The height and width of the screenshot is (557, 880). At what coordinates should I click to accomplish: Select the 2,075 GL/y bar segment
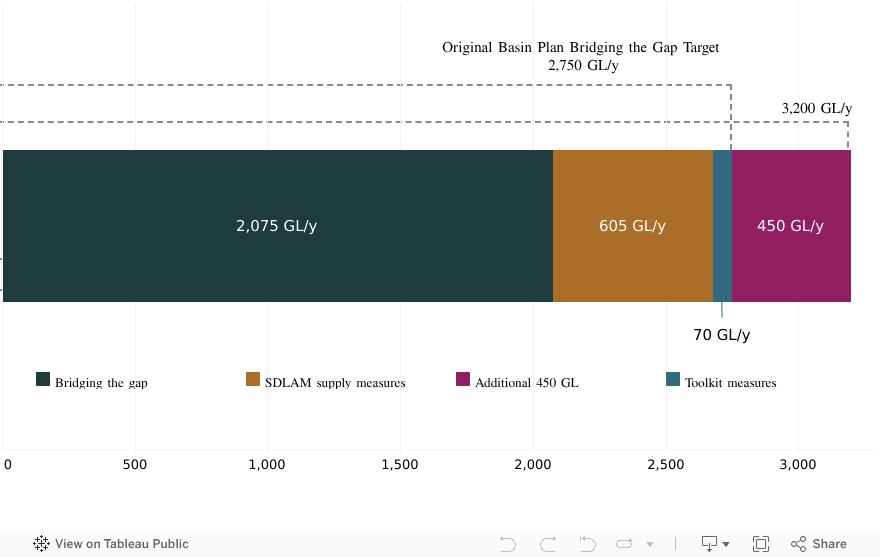[277, 226]
